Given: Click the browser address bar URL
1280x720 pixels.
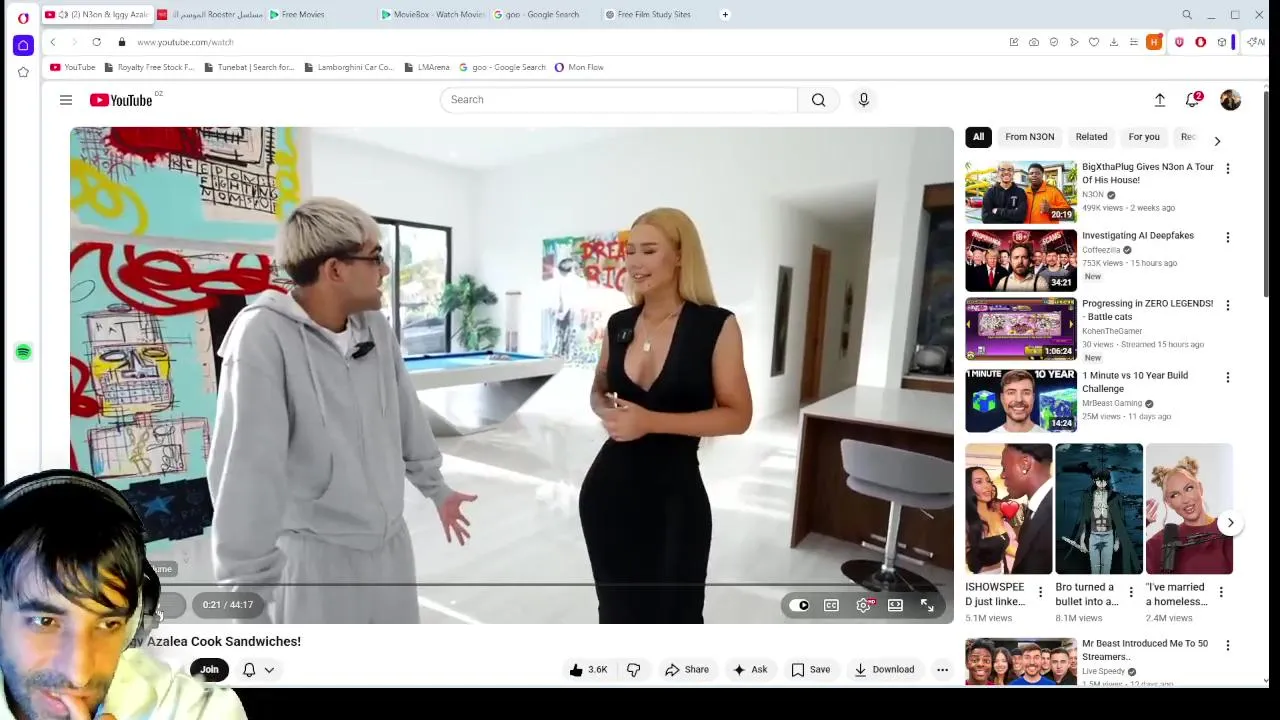Looking at the screenshot, I should tap(185, 42).
